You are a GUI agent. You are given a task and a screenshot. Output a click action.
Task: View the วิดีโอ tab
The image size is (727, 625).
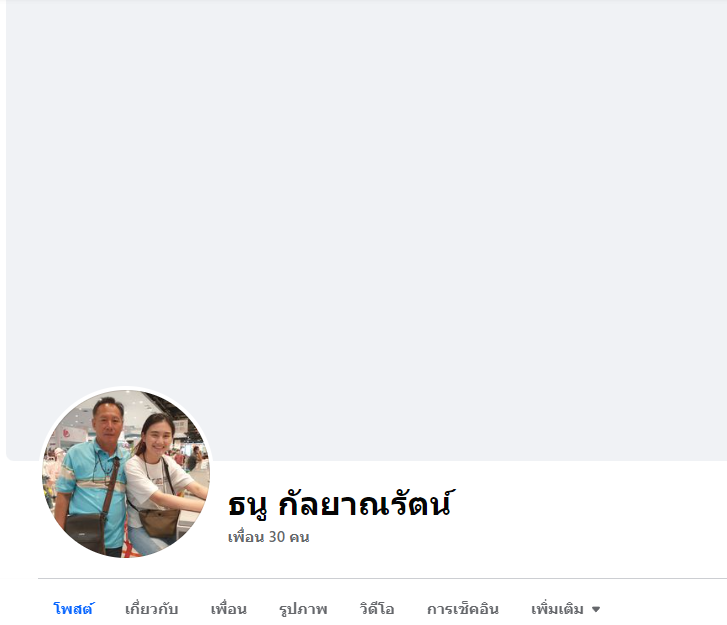(x=376, y=608)
